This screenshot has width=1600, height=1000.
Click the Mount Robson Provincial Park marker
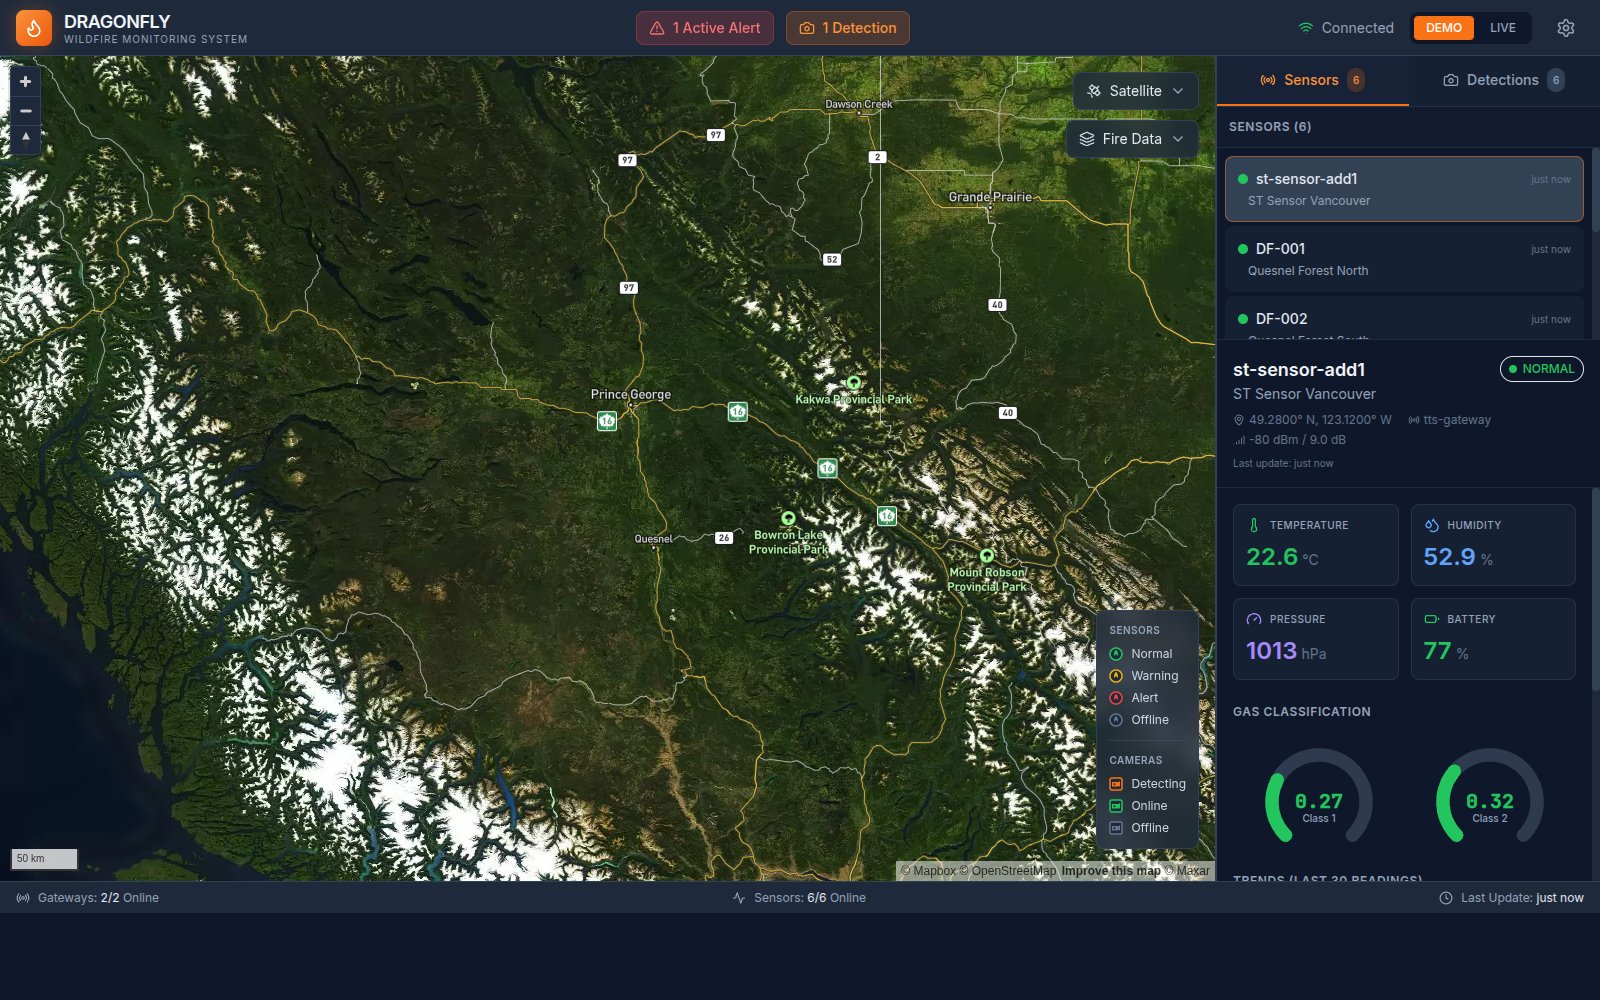[x=987, y=556]
